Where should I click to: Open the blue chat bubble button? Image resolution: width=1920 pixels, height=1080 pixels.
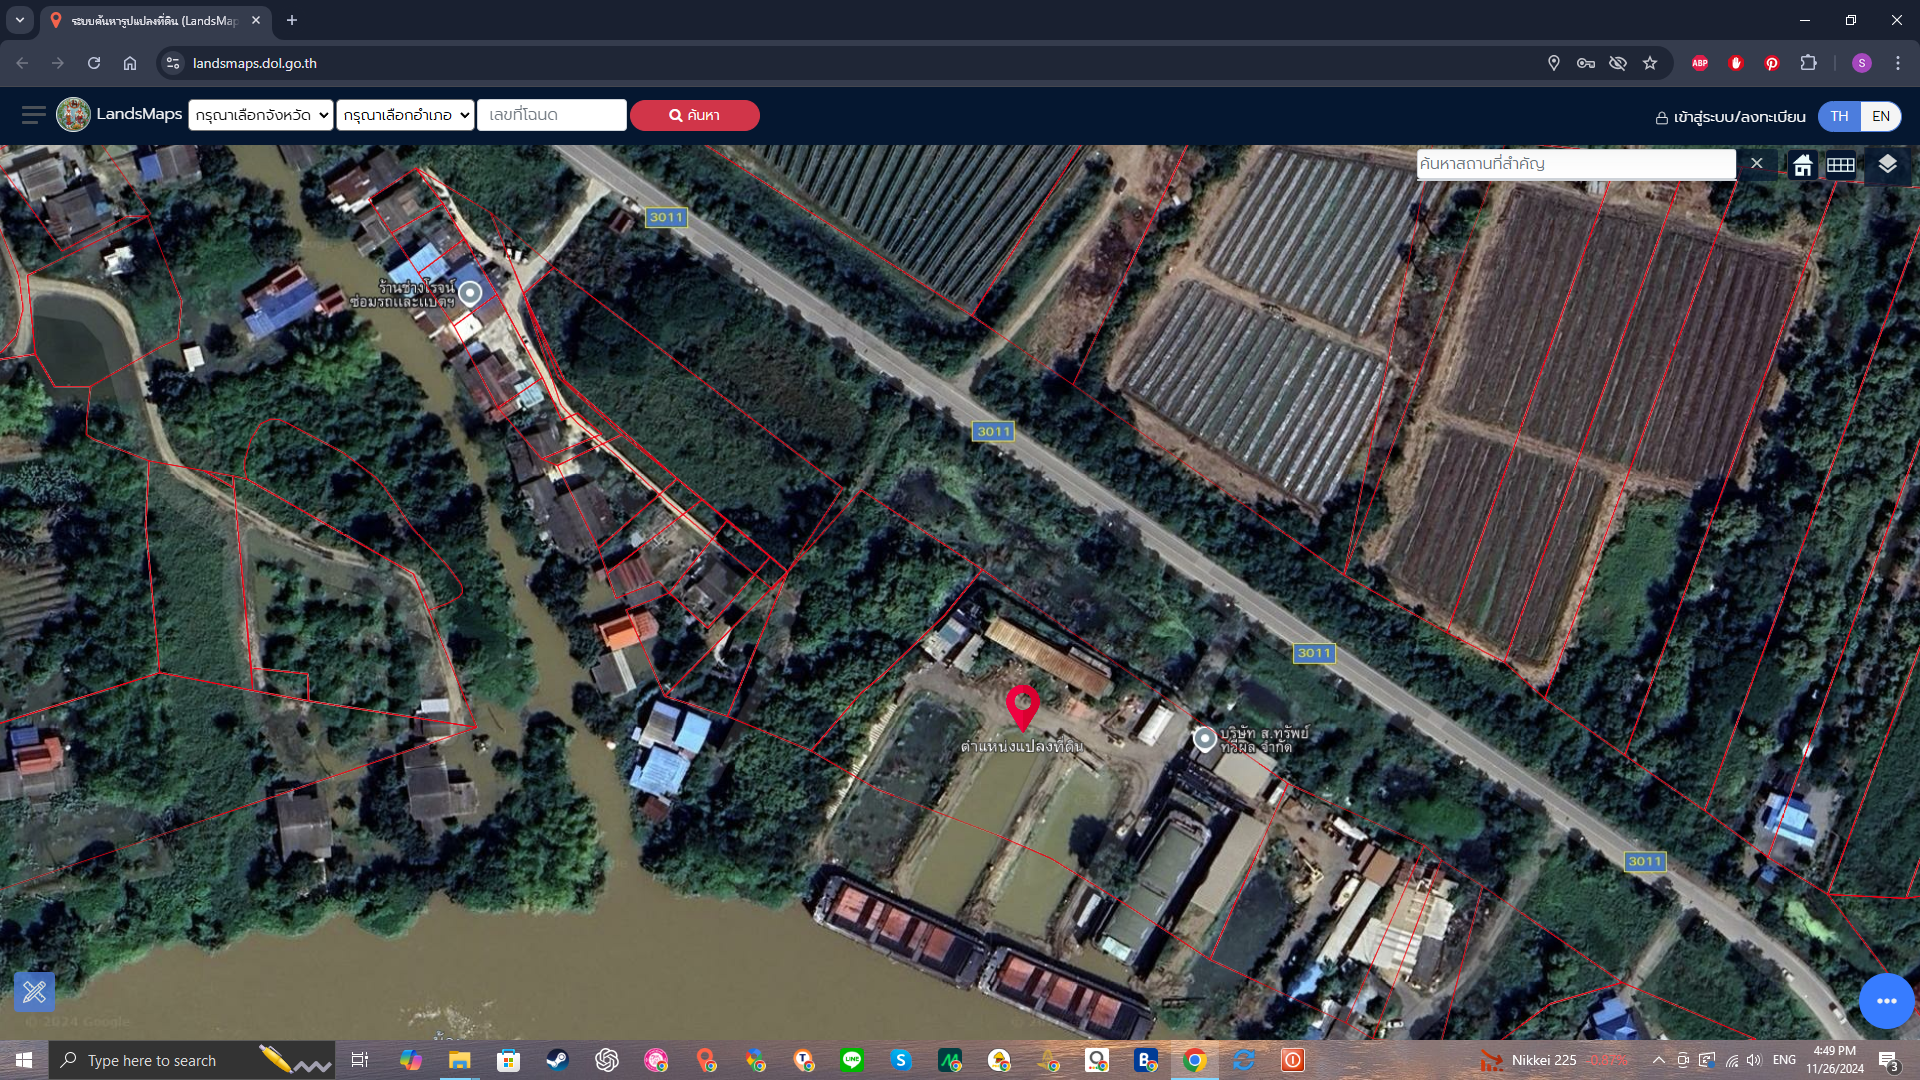1886,1000
